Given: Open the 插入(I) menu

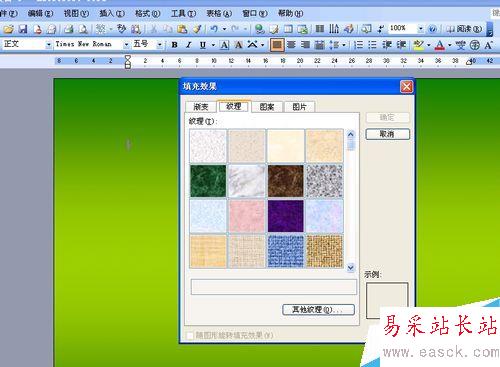Looking at the screenshot, I should point(112,14).
